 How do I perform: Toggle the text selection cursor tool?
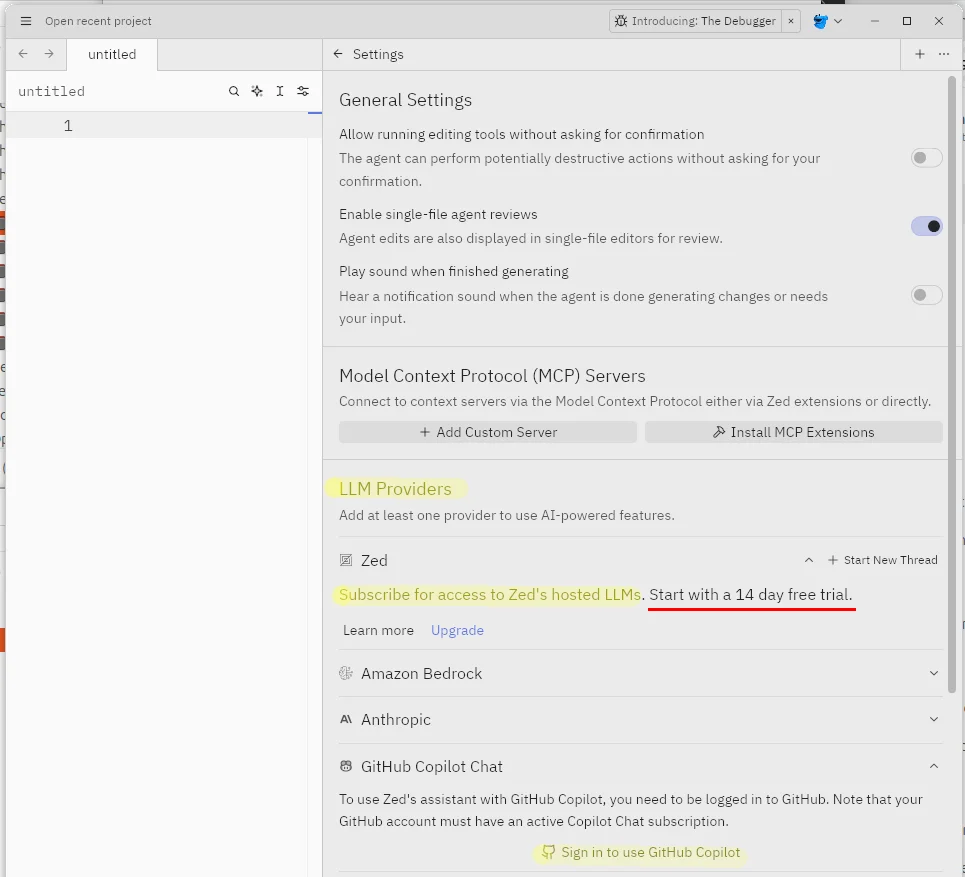[x=280, y=91]
